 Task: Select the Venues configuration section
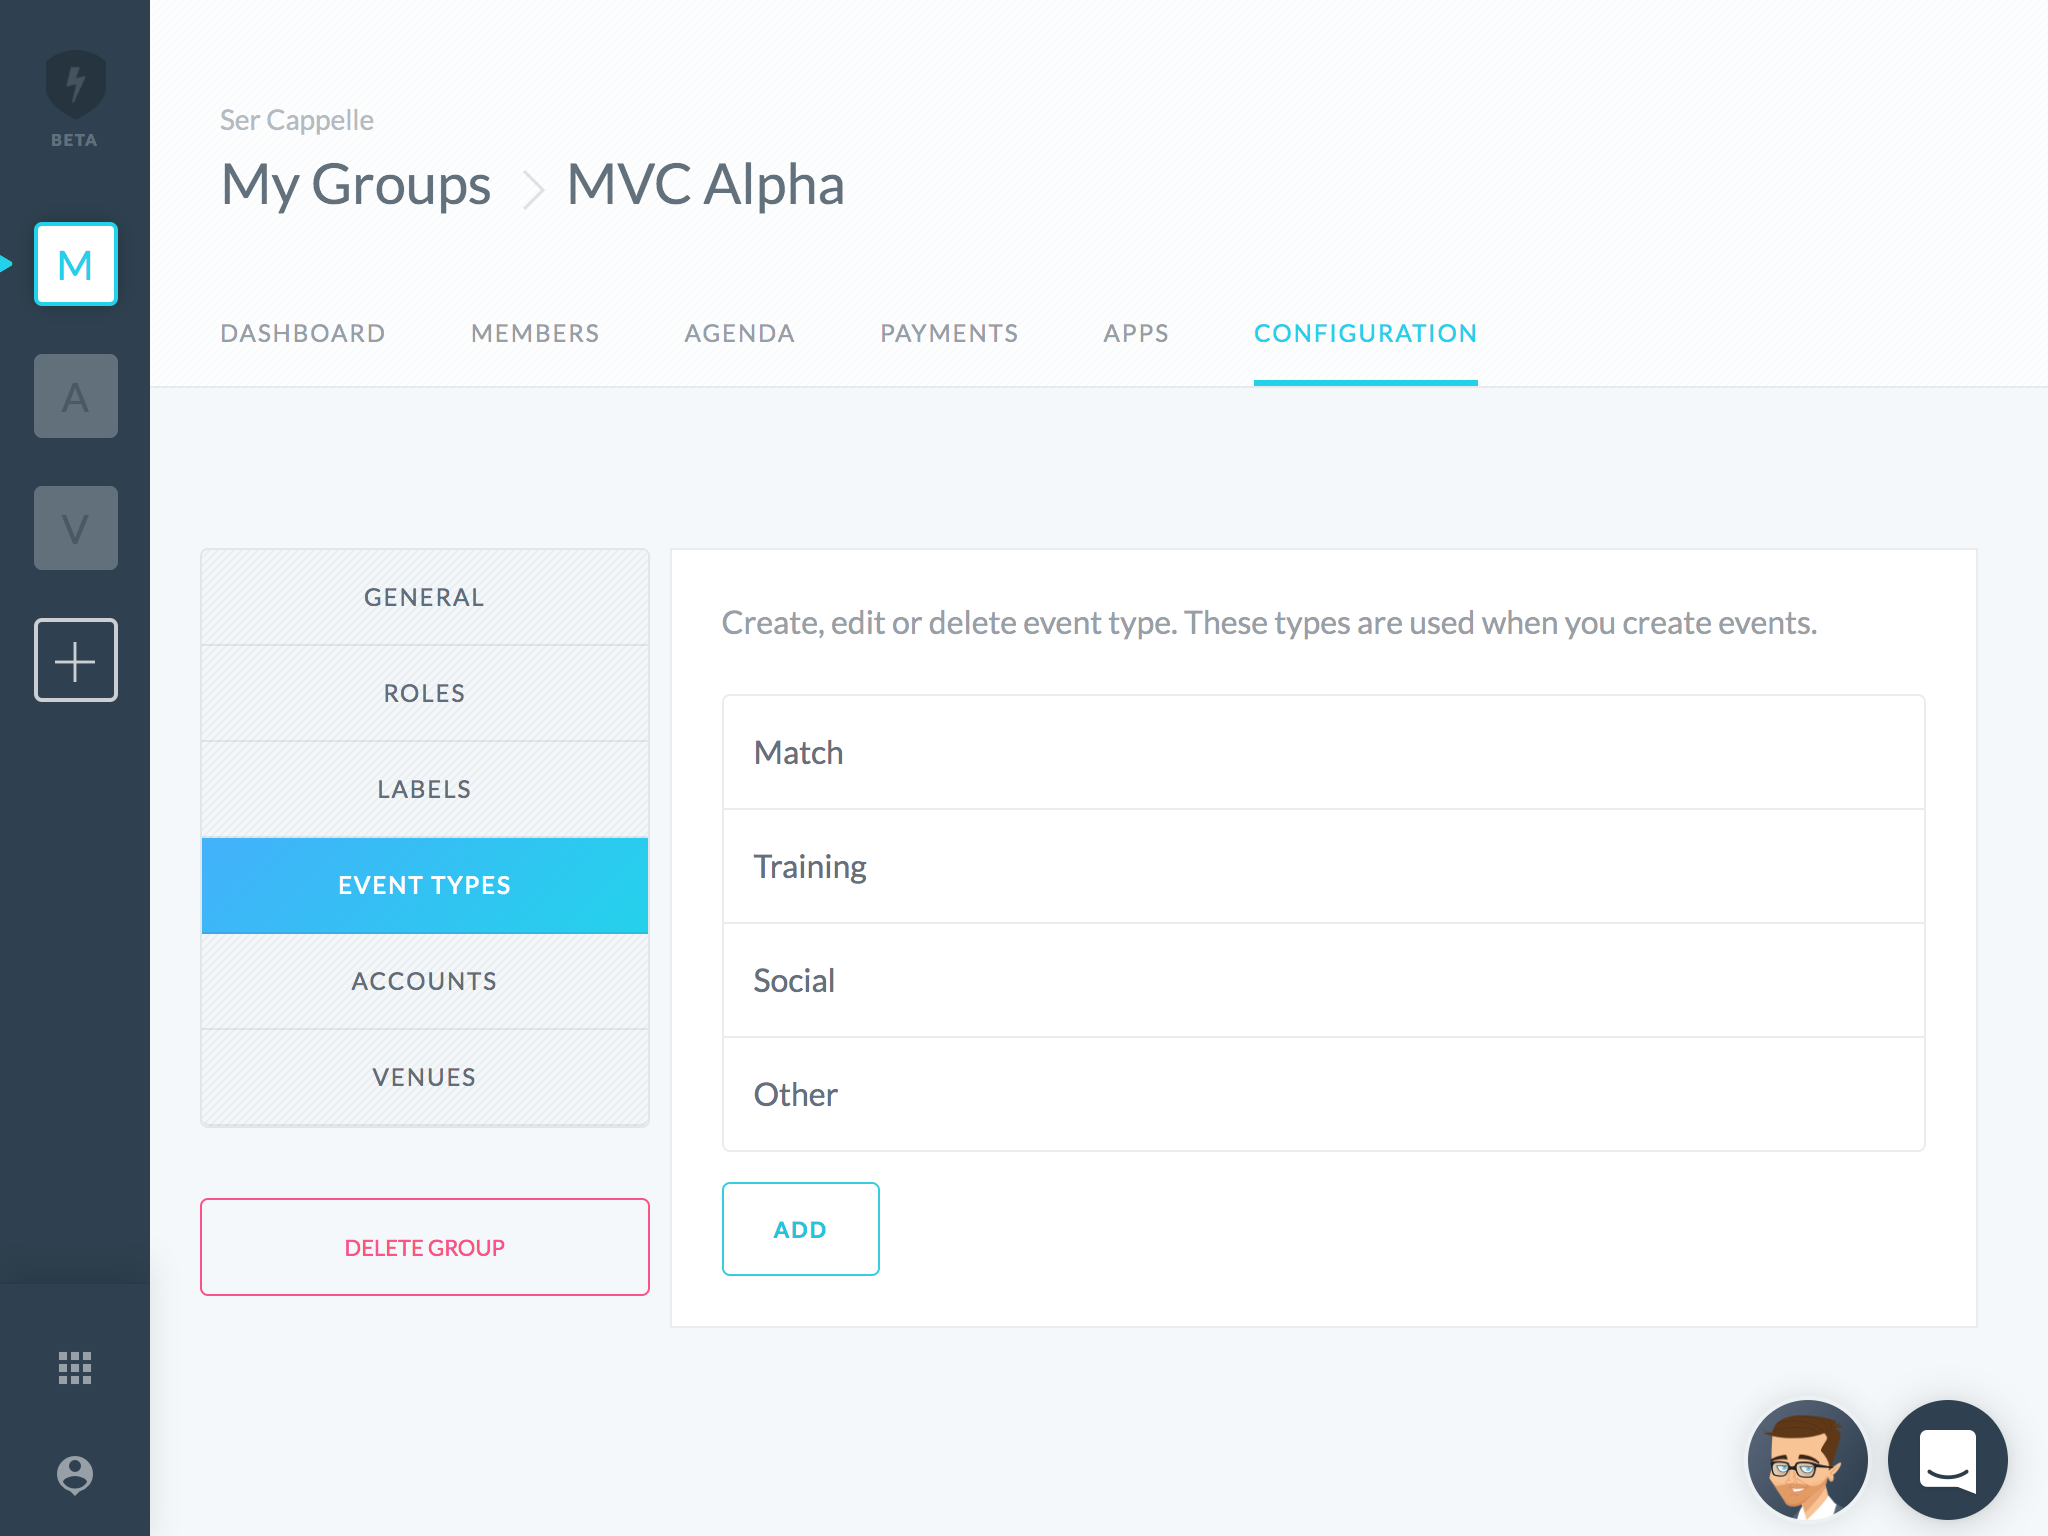tap(425, 1077)
